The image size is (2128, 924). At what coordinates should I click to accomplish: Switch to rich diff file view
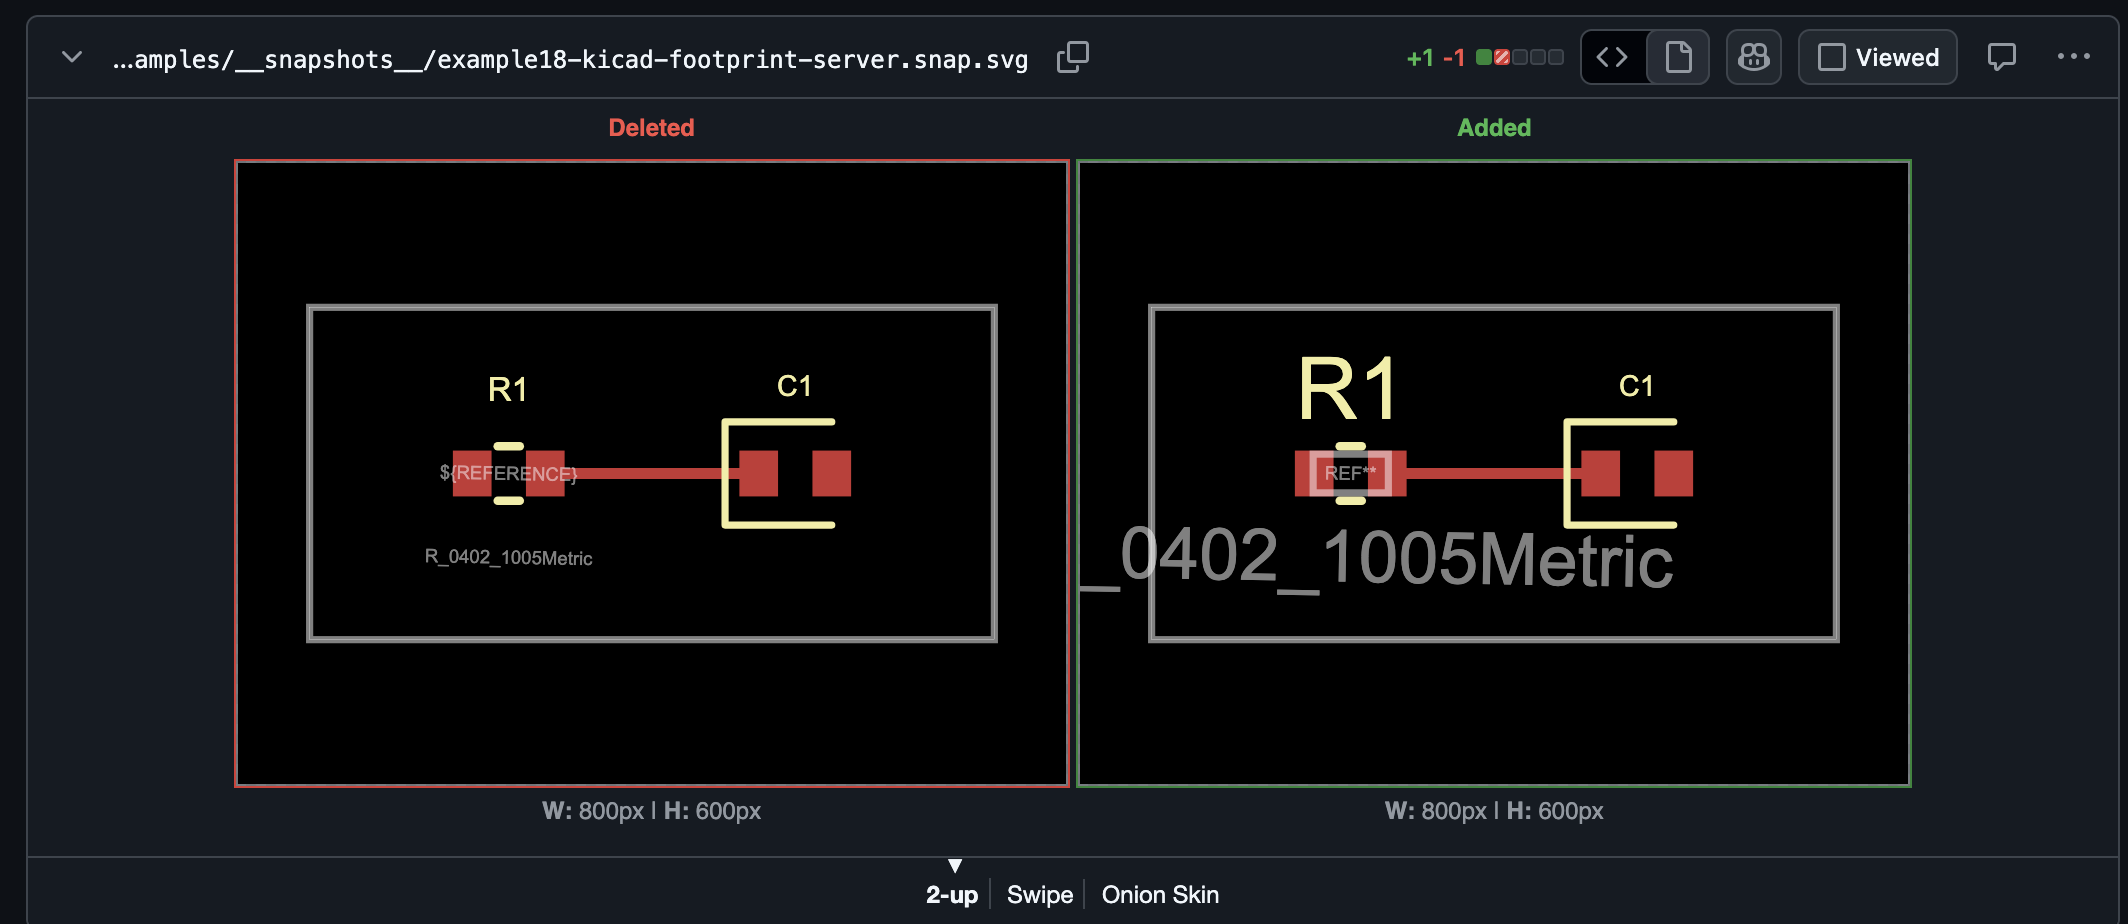coord(1678,57)
